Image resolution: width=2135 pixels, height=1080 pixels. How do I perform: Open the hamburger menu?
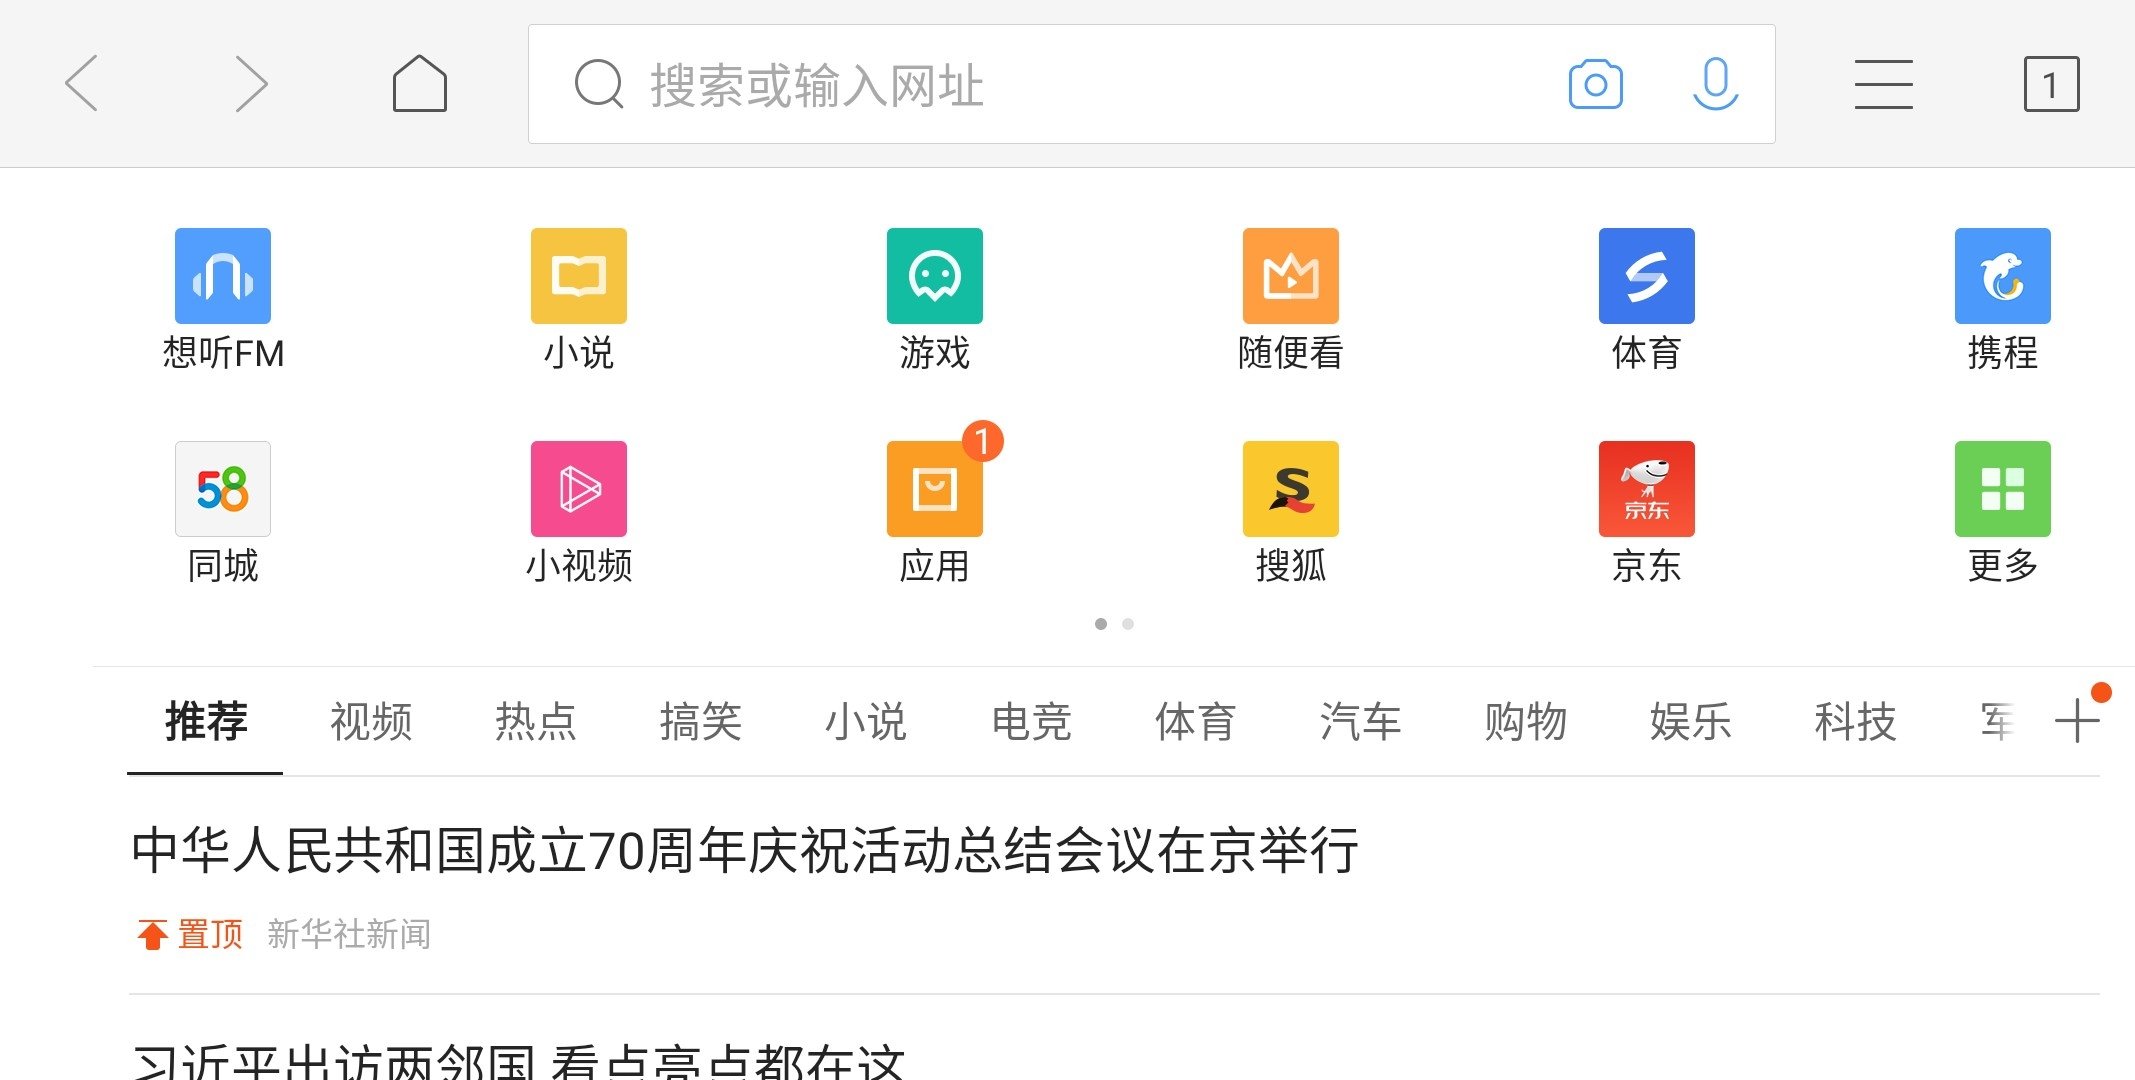tap(1884, 84)
